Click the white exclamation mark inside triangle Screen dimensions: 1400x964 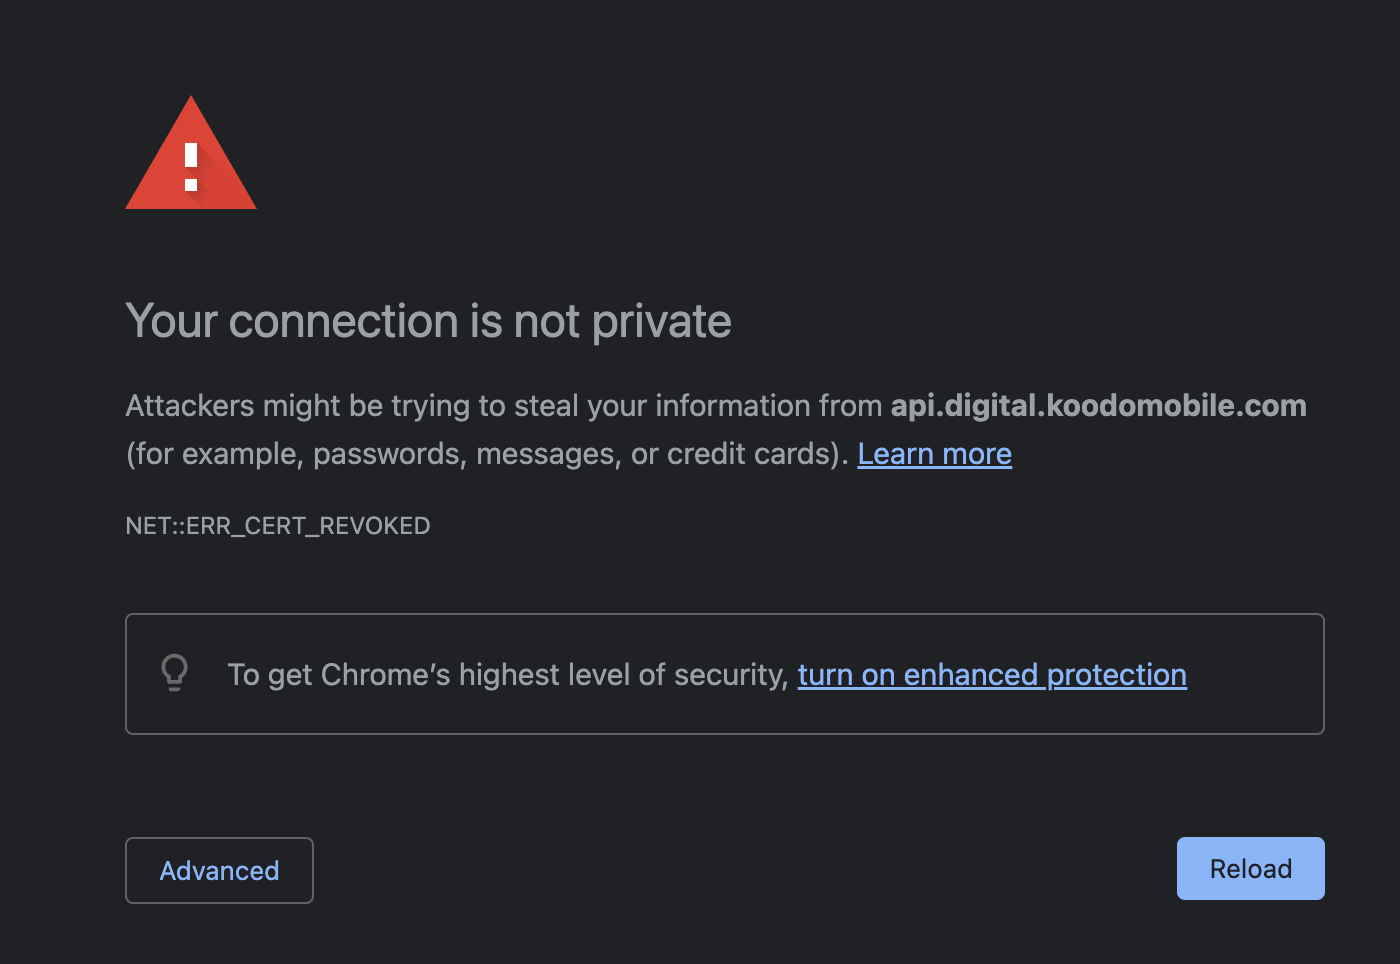point(191,167)
